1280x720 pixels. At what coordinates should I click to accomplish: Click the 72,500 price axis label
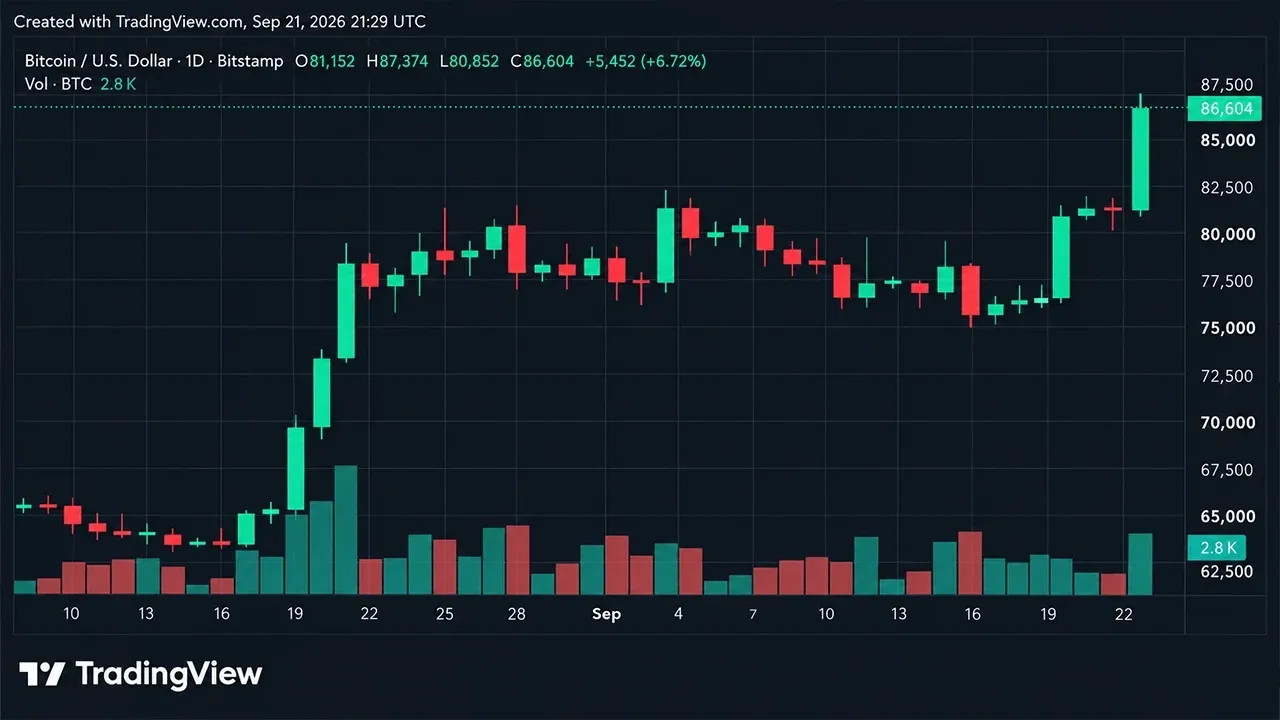click(x=1226, y=375)
